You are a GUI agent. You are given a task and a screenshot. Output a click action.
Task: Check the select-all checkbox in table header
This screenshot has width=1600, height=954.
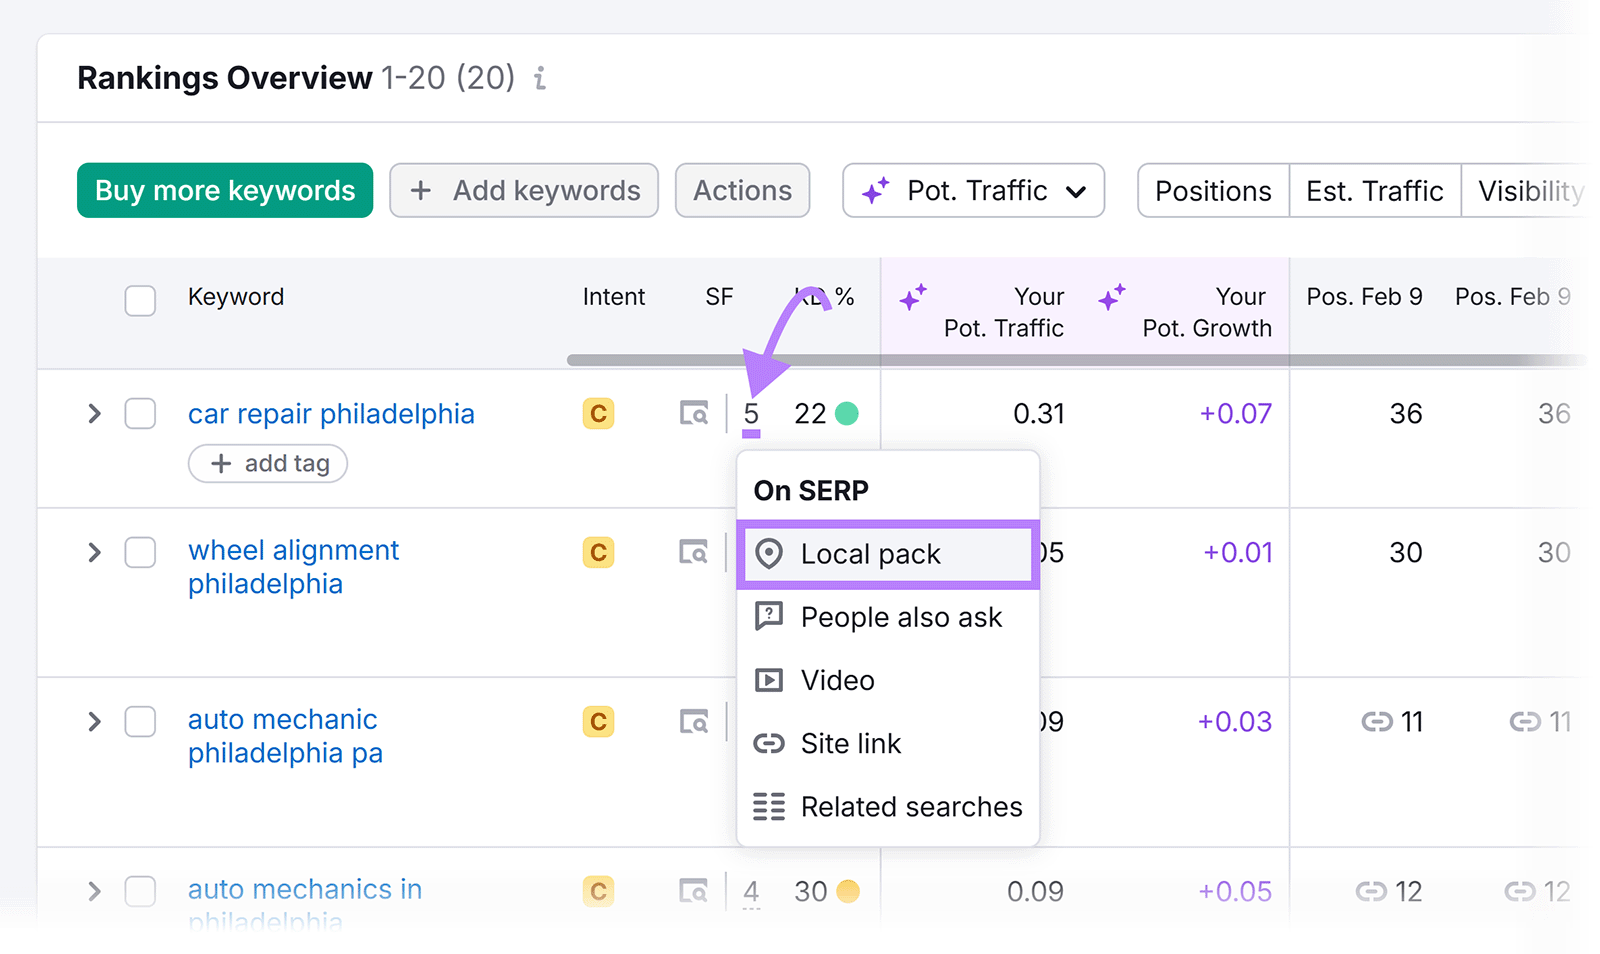(x=140, y=300)
